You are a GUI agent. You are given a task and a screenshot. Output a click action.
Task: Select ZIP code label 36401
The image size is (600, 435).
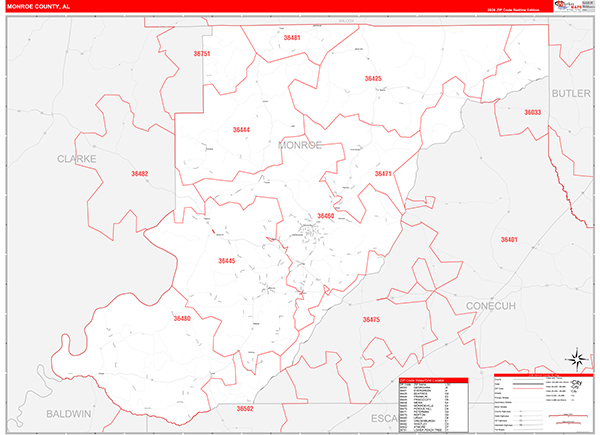(x=509, y=239)
